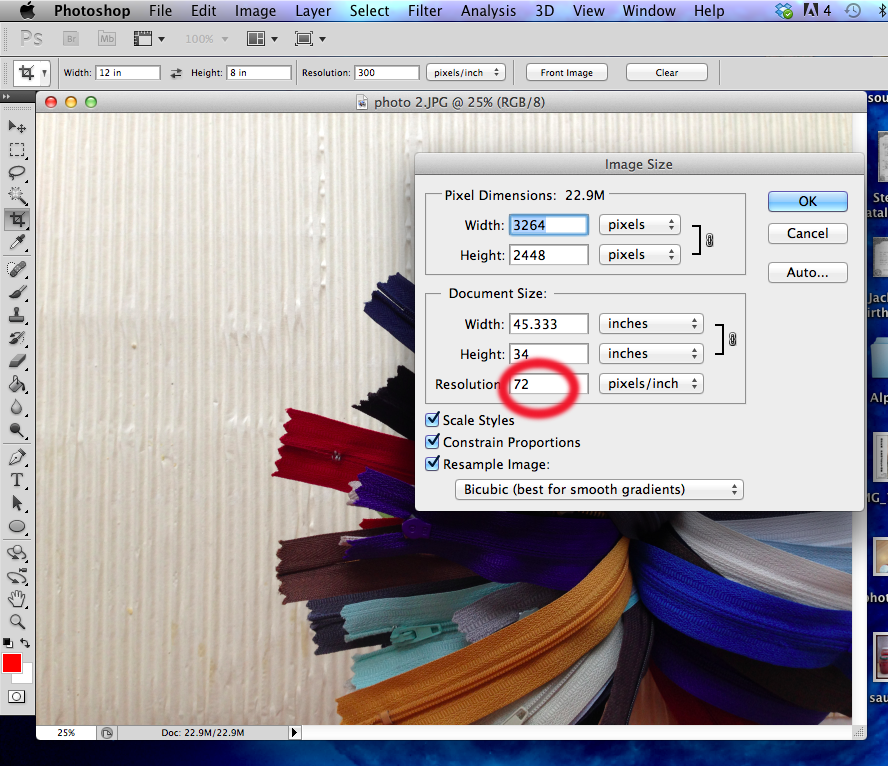Swap the crop width and height values
This screenshot has height=766, width=888.
(x=177, y=73)
